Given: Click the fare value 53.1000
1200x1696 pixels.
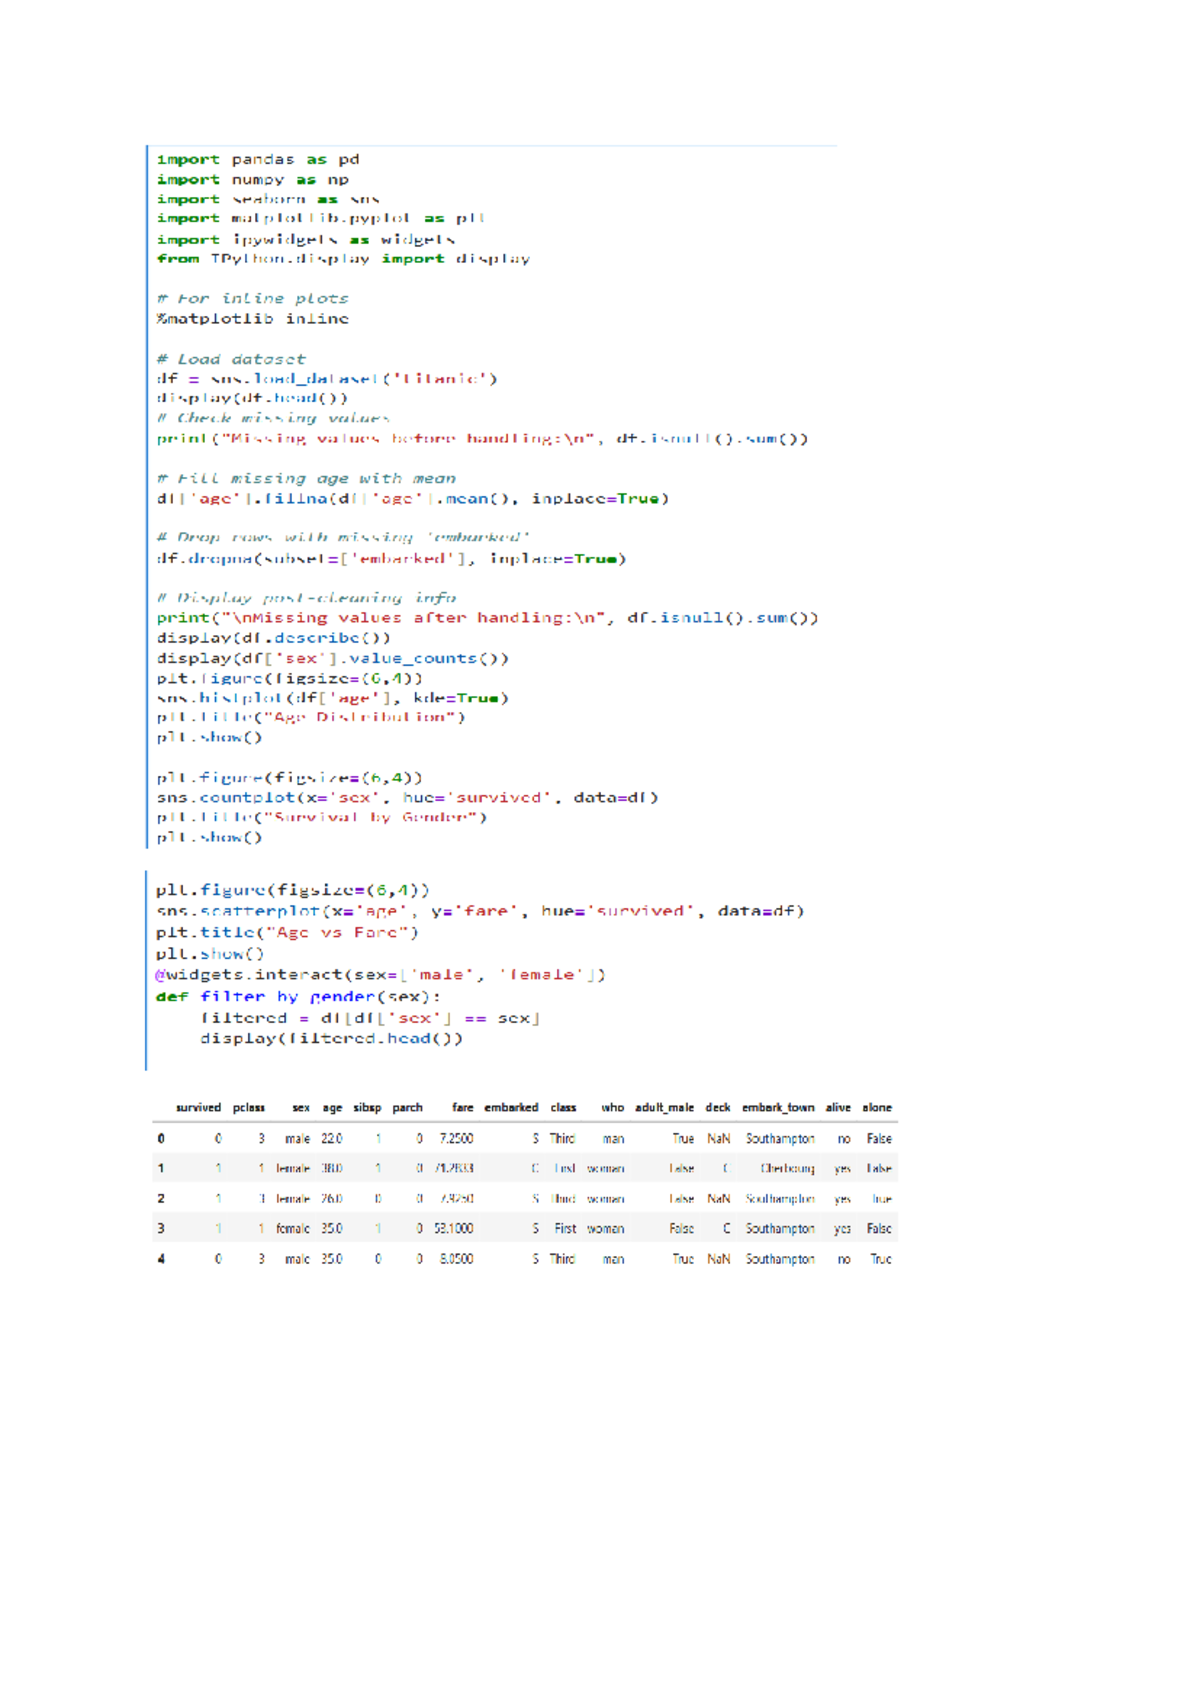Looking at the screenshot, I should 454,1228.
